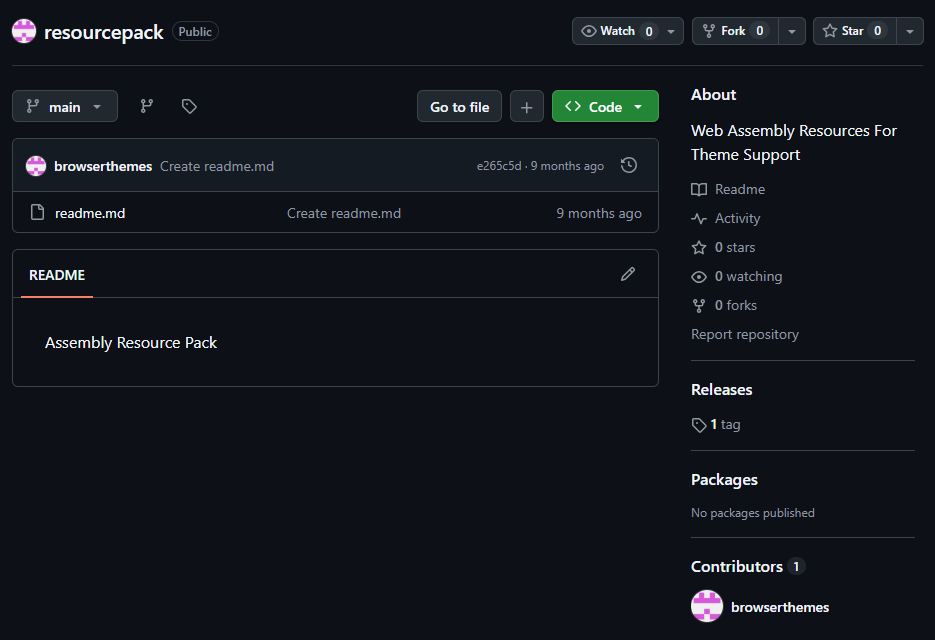Viewport: 935px width, 640px height.
Task: Add a file with the plus button
Action: pyautogui.click(x=527, y=106)
